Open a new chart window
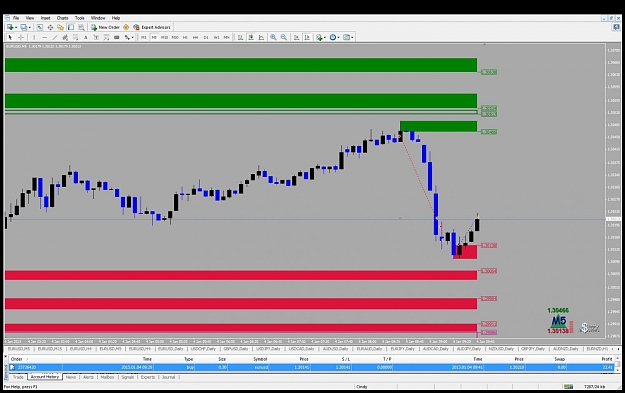This screenshot has height=393, width=625. click(x=10, y=27)
